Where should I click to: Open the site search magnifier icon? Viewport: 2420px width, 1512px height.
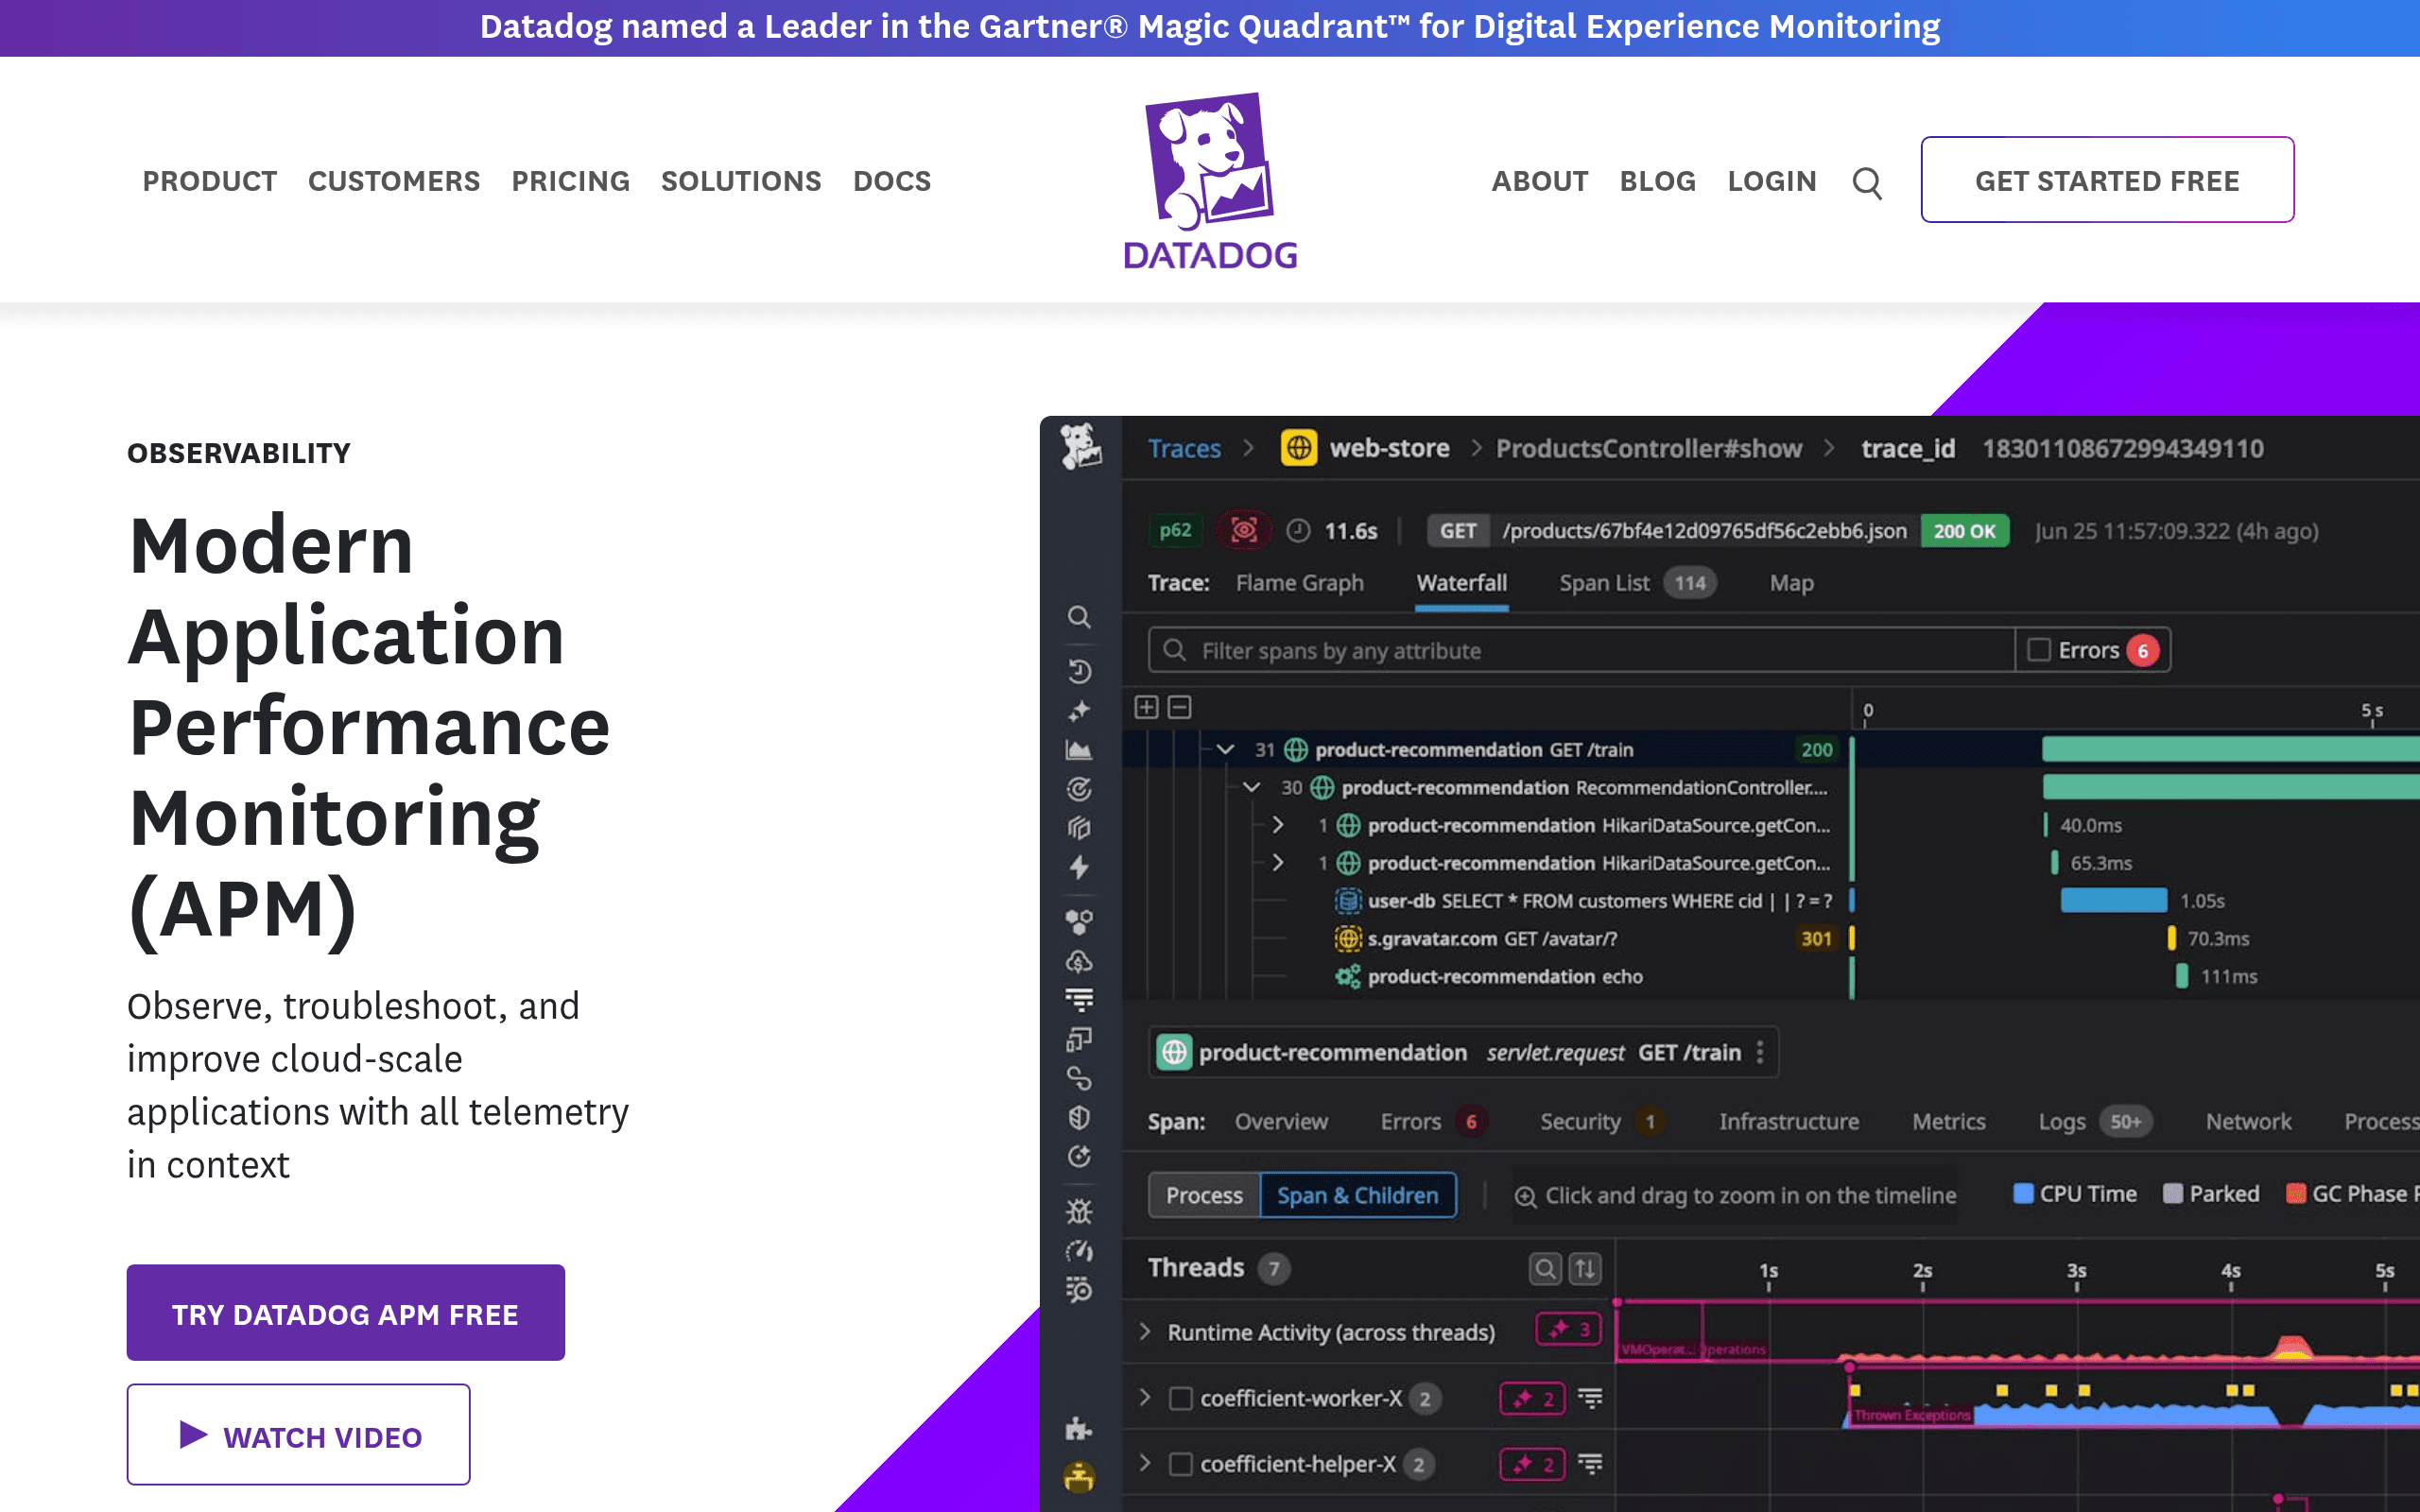click(x=1867, y=182)
